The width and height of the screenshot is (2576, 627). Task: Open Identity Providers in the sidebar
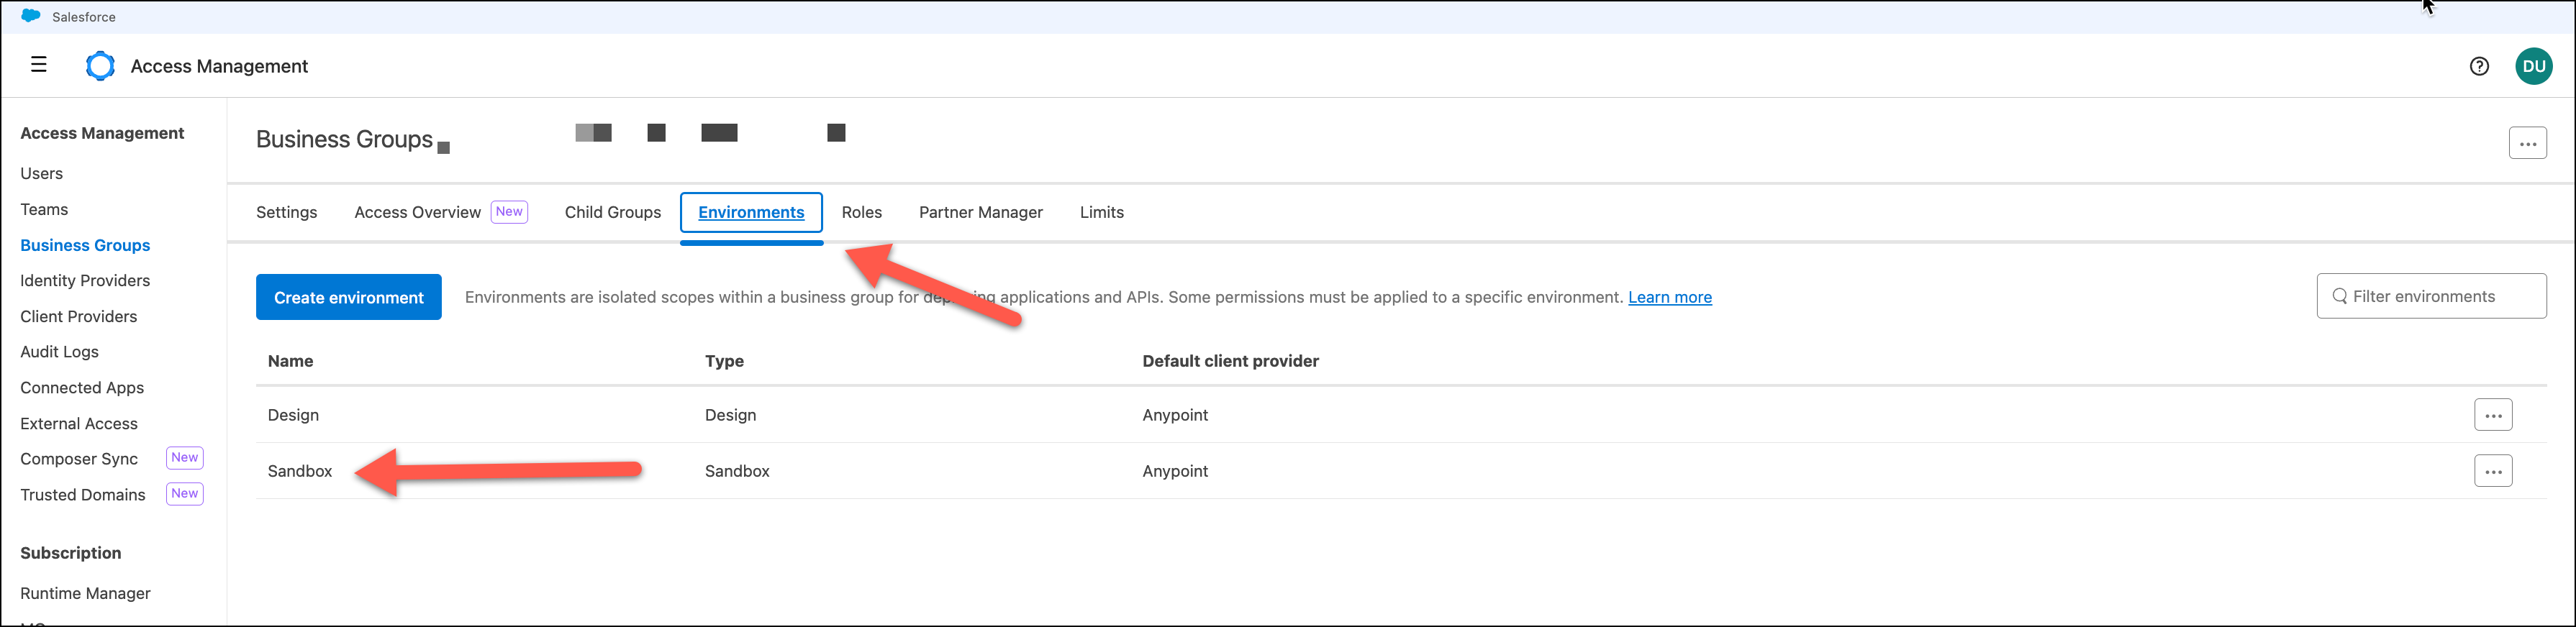pos(85,280)
